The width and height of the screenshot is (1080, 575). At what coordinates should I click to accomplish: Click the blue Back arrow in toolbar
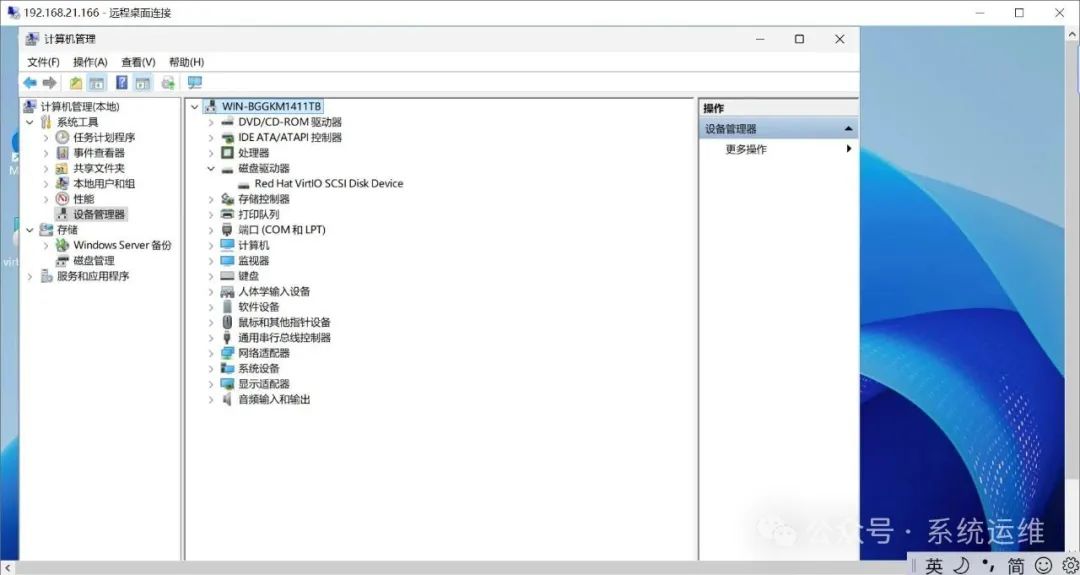[x=30, y=83]
